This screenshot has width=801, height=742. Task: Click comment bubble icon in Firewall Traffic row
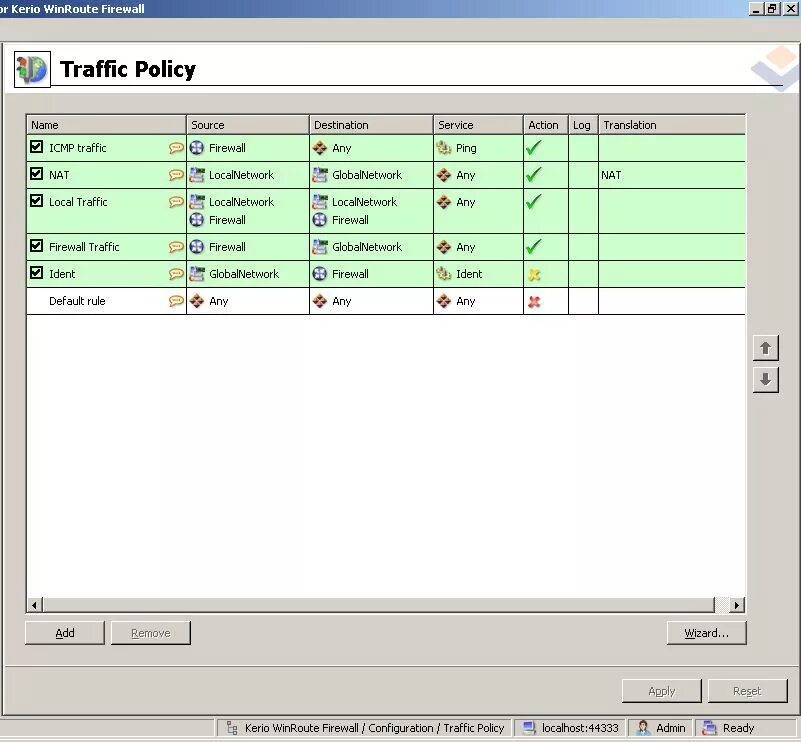coord(176,247)
